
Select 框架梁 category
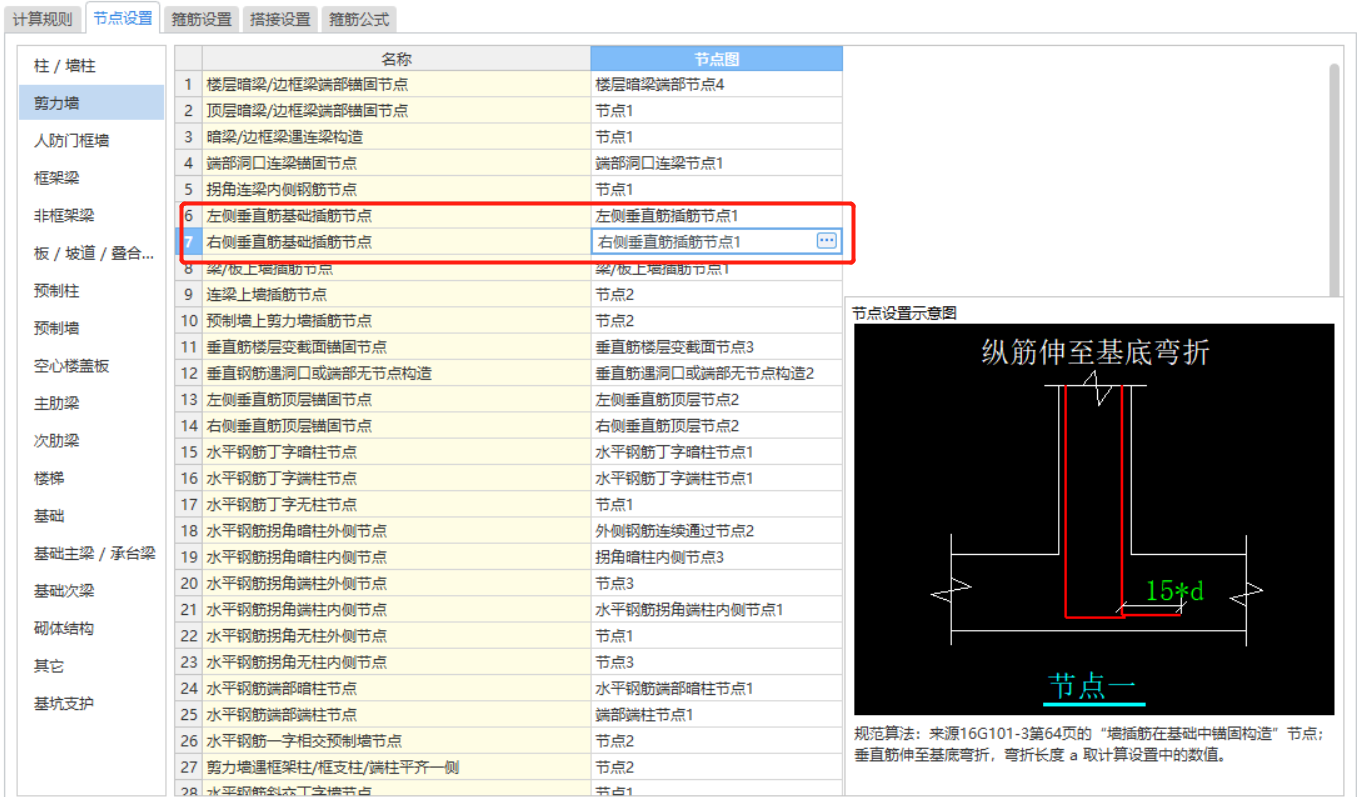[92, 178]
